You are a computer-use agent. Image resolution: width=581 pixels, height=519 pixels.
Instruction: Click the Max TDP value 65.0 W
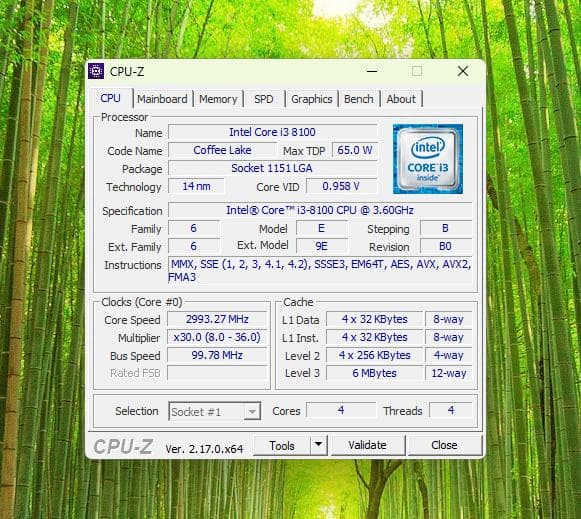click(355, 150)
